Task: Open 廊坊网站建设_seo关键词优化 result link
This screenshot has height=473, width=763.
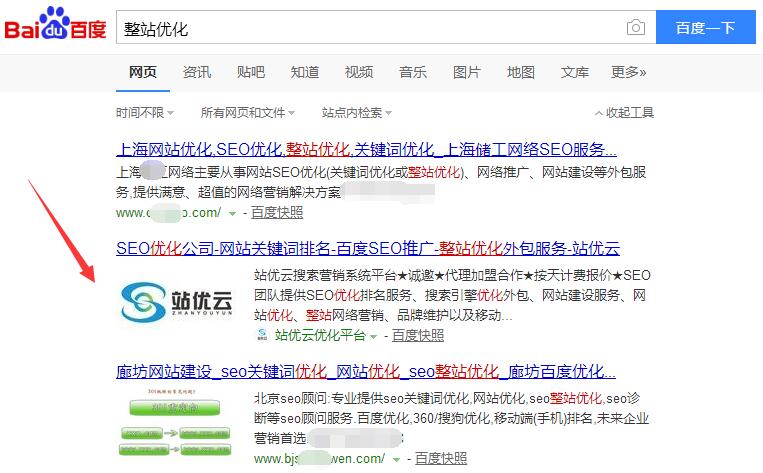Action: pos(366,372)
